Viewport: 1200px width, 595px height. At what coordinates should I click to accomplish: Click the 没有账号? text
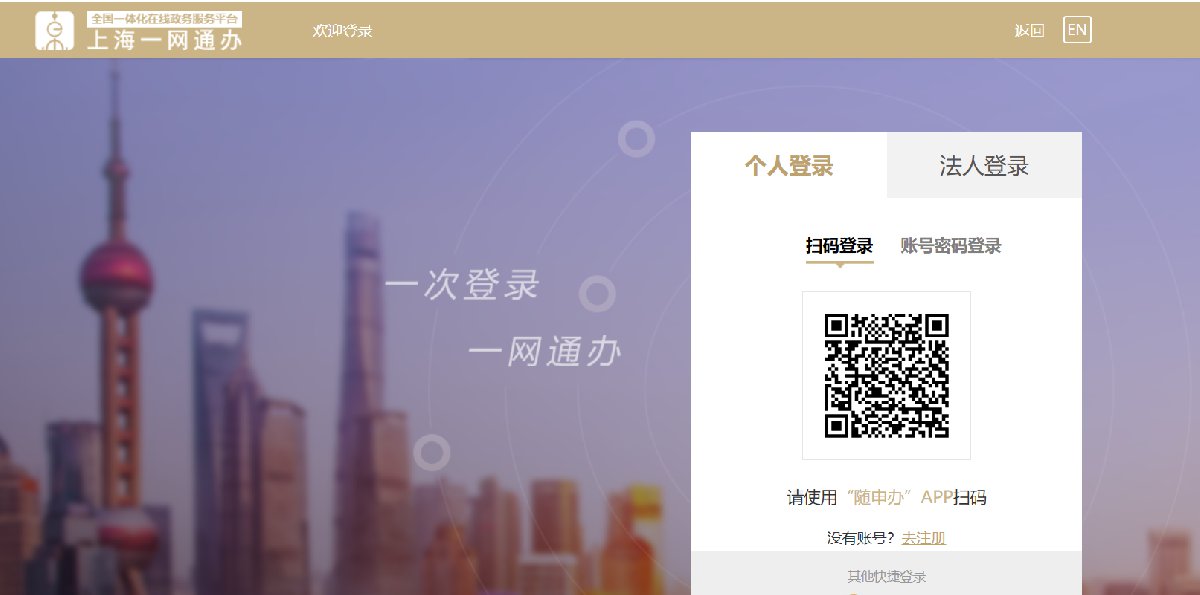[x=861, y=538]
